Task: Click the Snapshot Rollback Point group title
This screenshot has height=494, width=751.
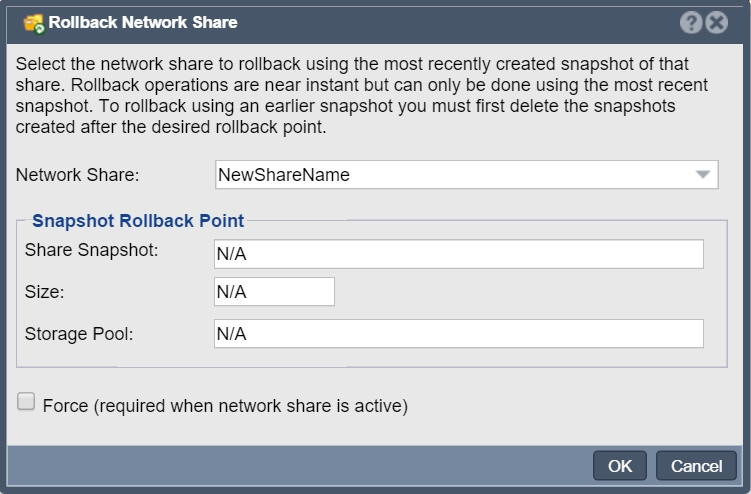Action: point(138,221)
